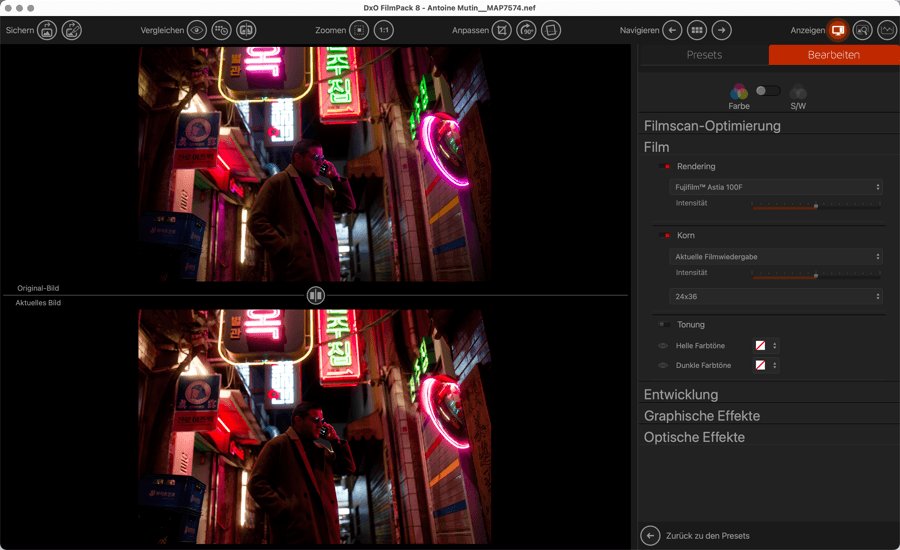Zoom to 1:1 view
900x550 pixels.
384,30
